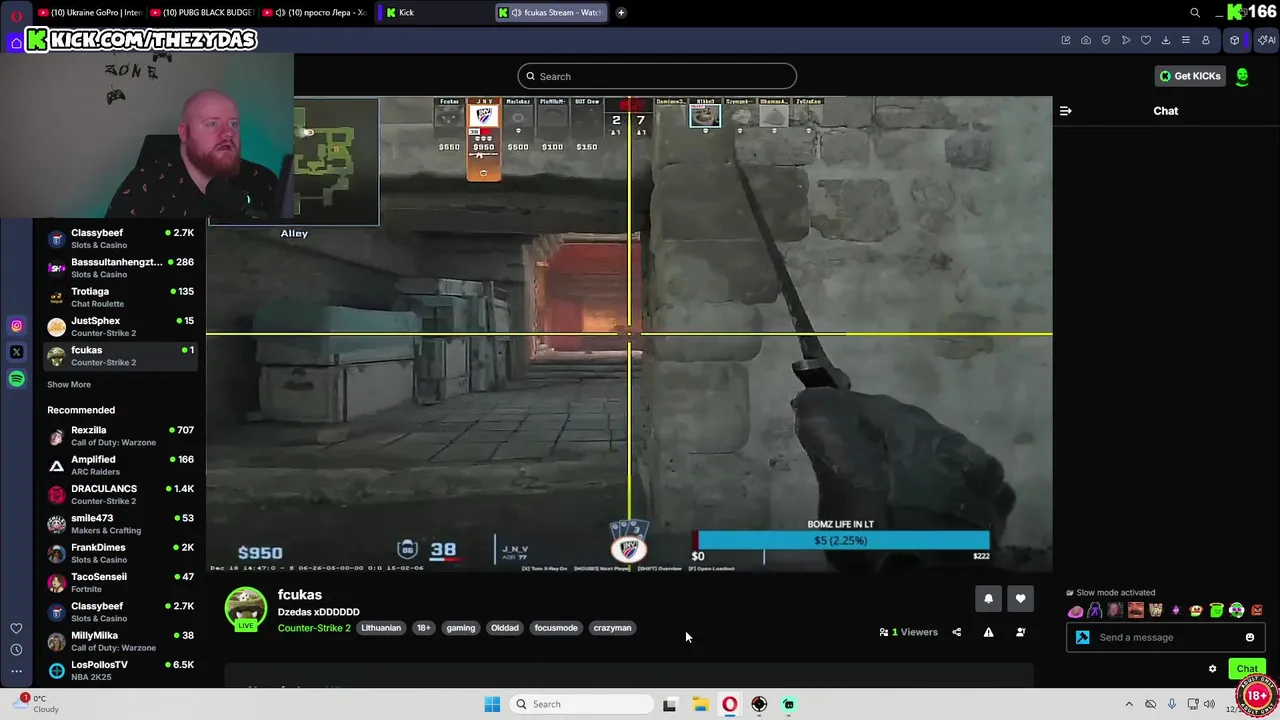Click the Send a message chat input

(1165, 637)
